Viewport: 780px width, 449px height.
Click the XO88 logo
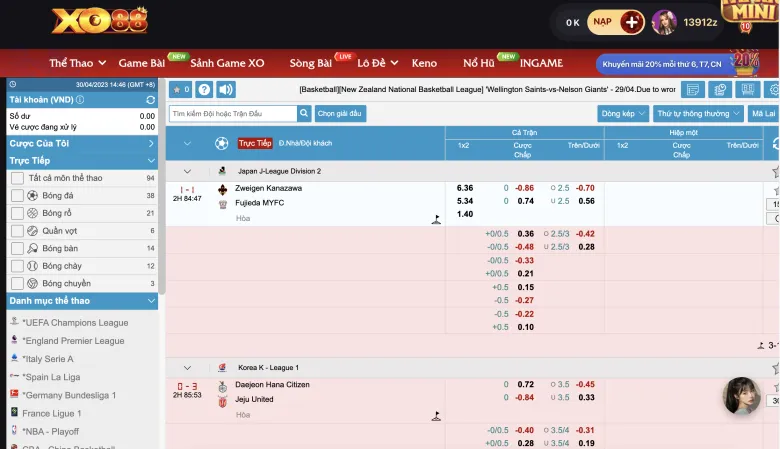pyautogui.click(x=99, y=21)
